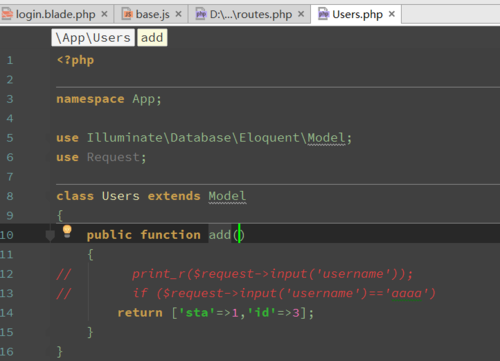500x361 pixels.
Task: Click the \App\Users breadcrumb
Action: [93, 38]
